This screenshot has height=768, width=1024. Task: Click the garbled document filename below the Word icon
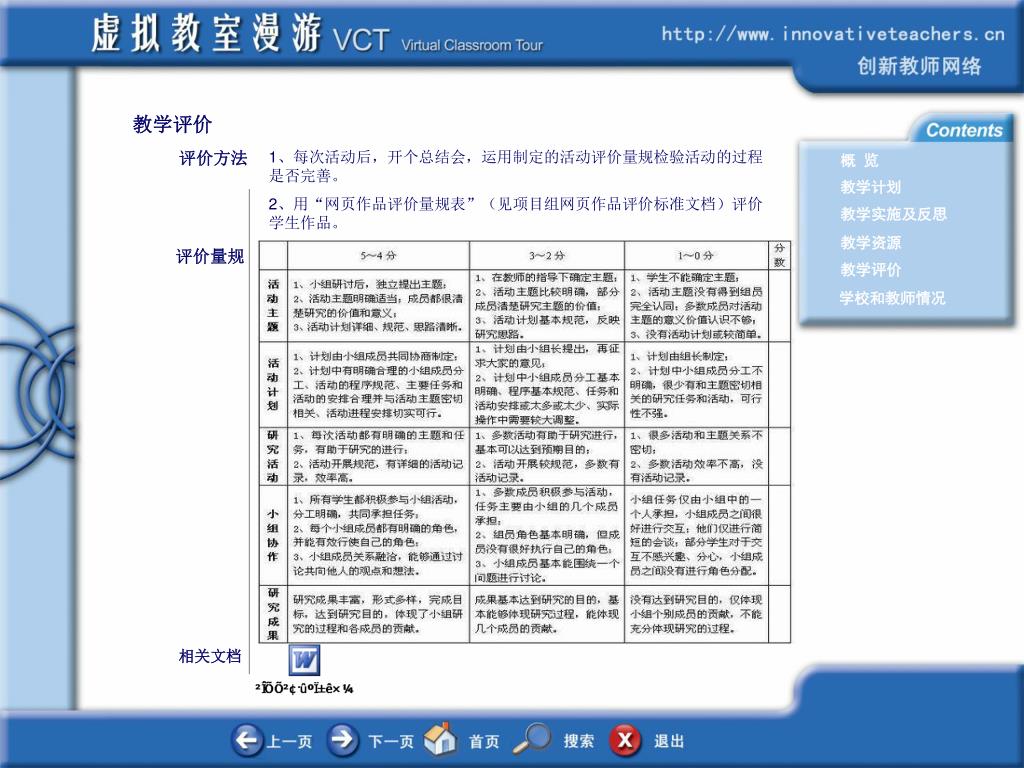(304, 688)
